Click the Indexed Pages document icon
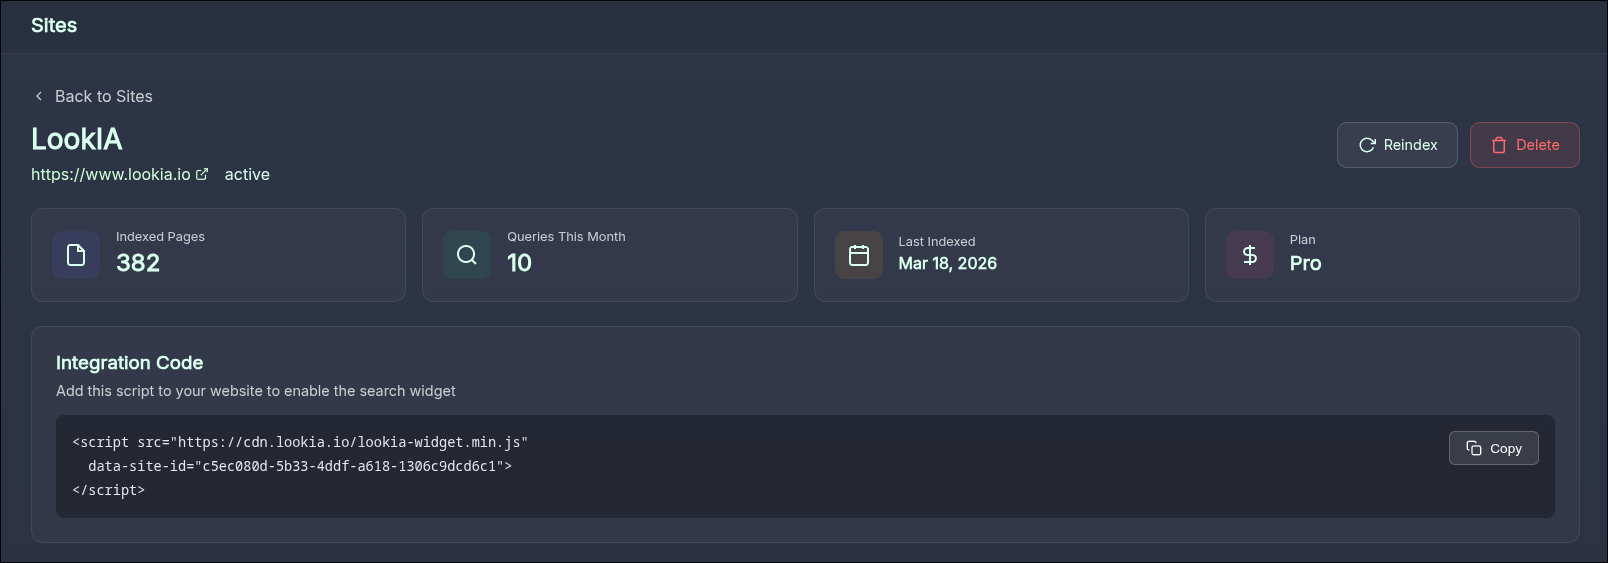This screenshot has height=563, width=1608. click(76, 255)
